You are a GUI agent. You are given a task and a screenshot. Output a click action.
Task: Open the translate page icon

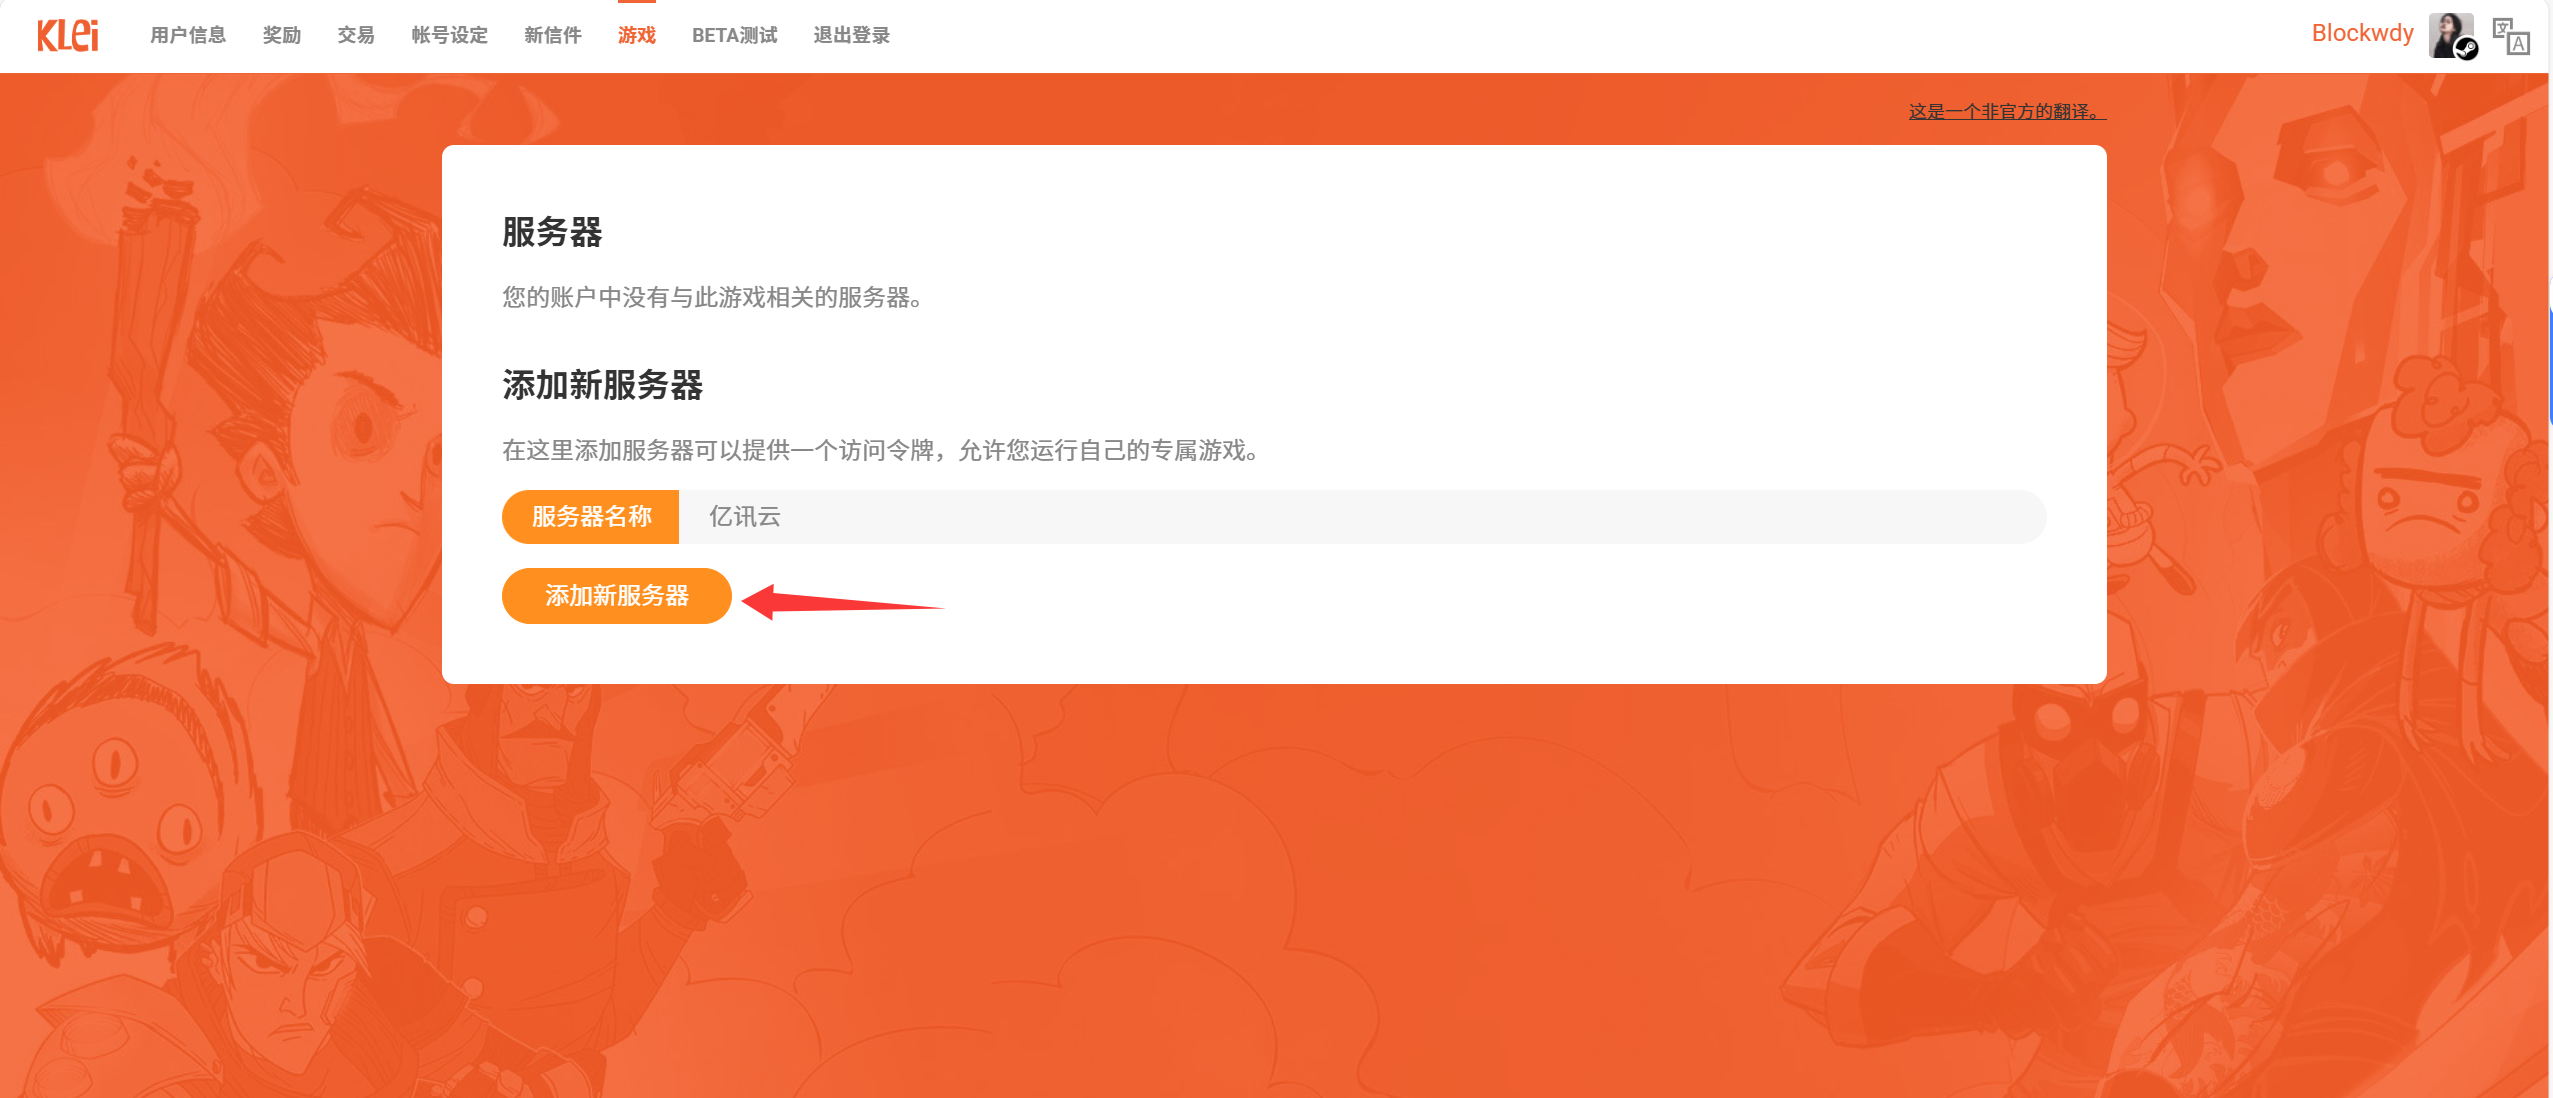(x=2511, y=36)
